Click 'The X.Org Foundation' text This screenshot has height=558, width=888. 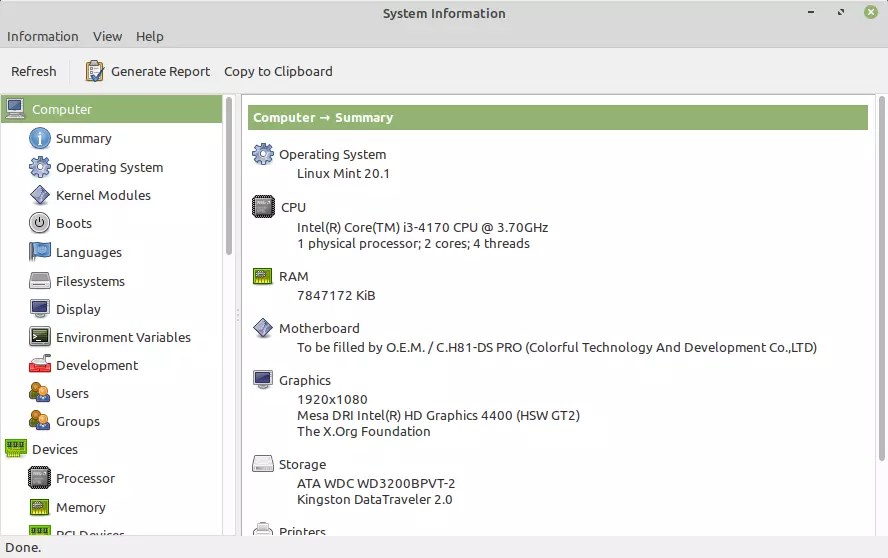364,431
